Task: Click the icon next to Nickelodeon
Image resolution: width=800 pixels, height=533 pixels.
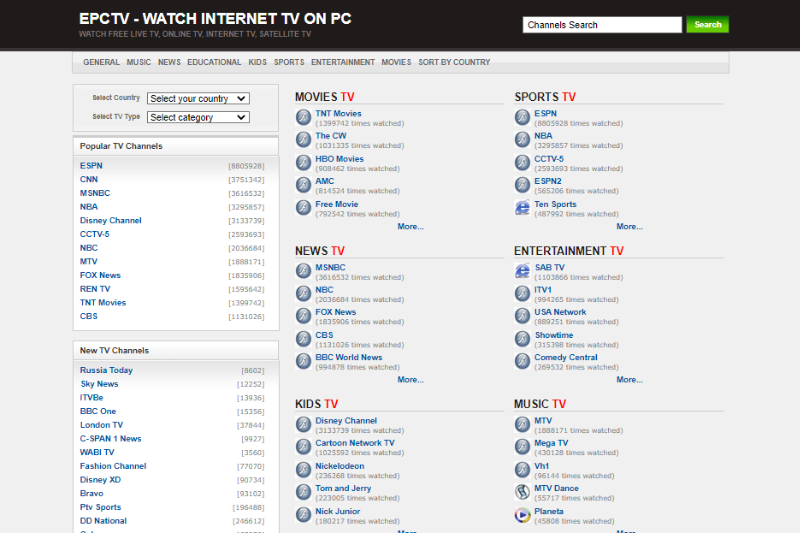Action: [304, 470]
